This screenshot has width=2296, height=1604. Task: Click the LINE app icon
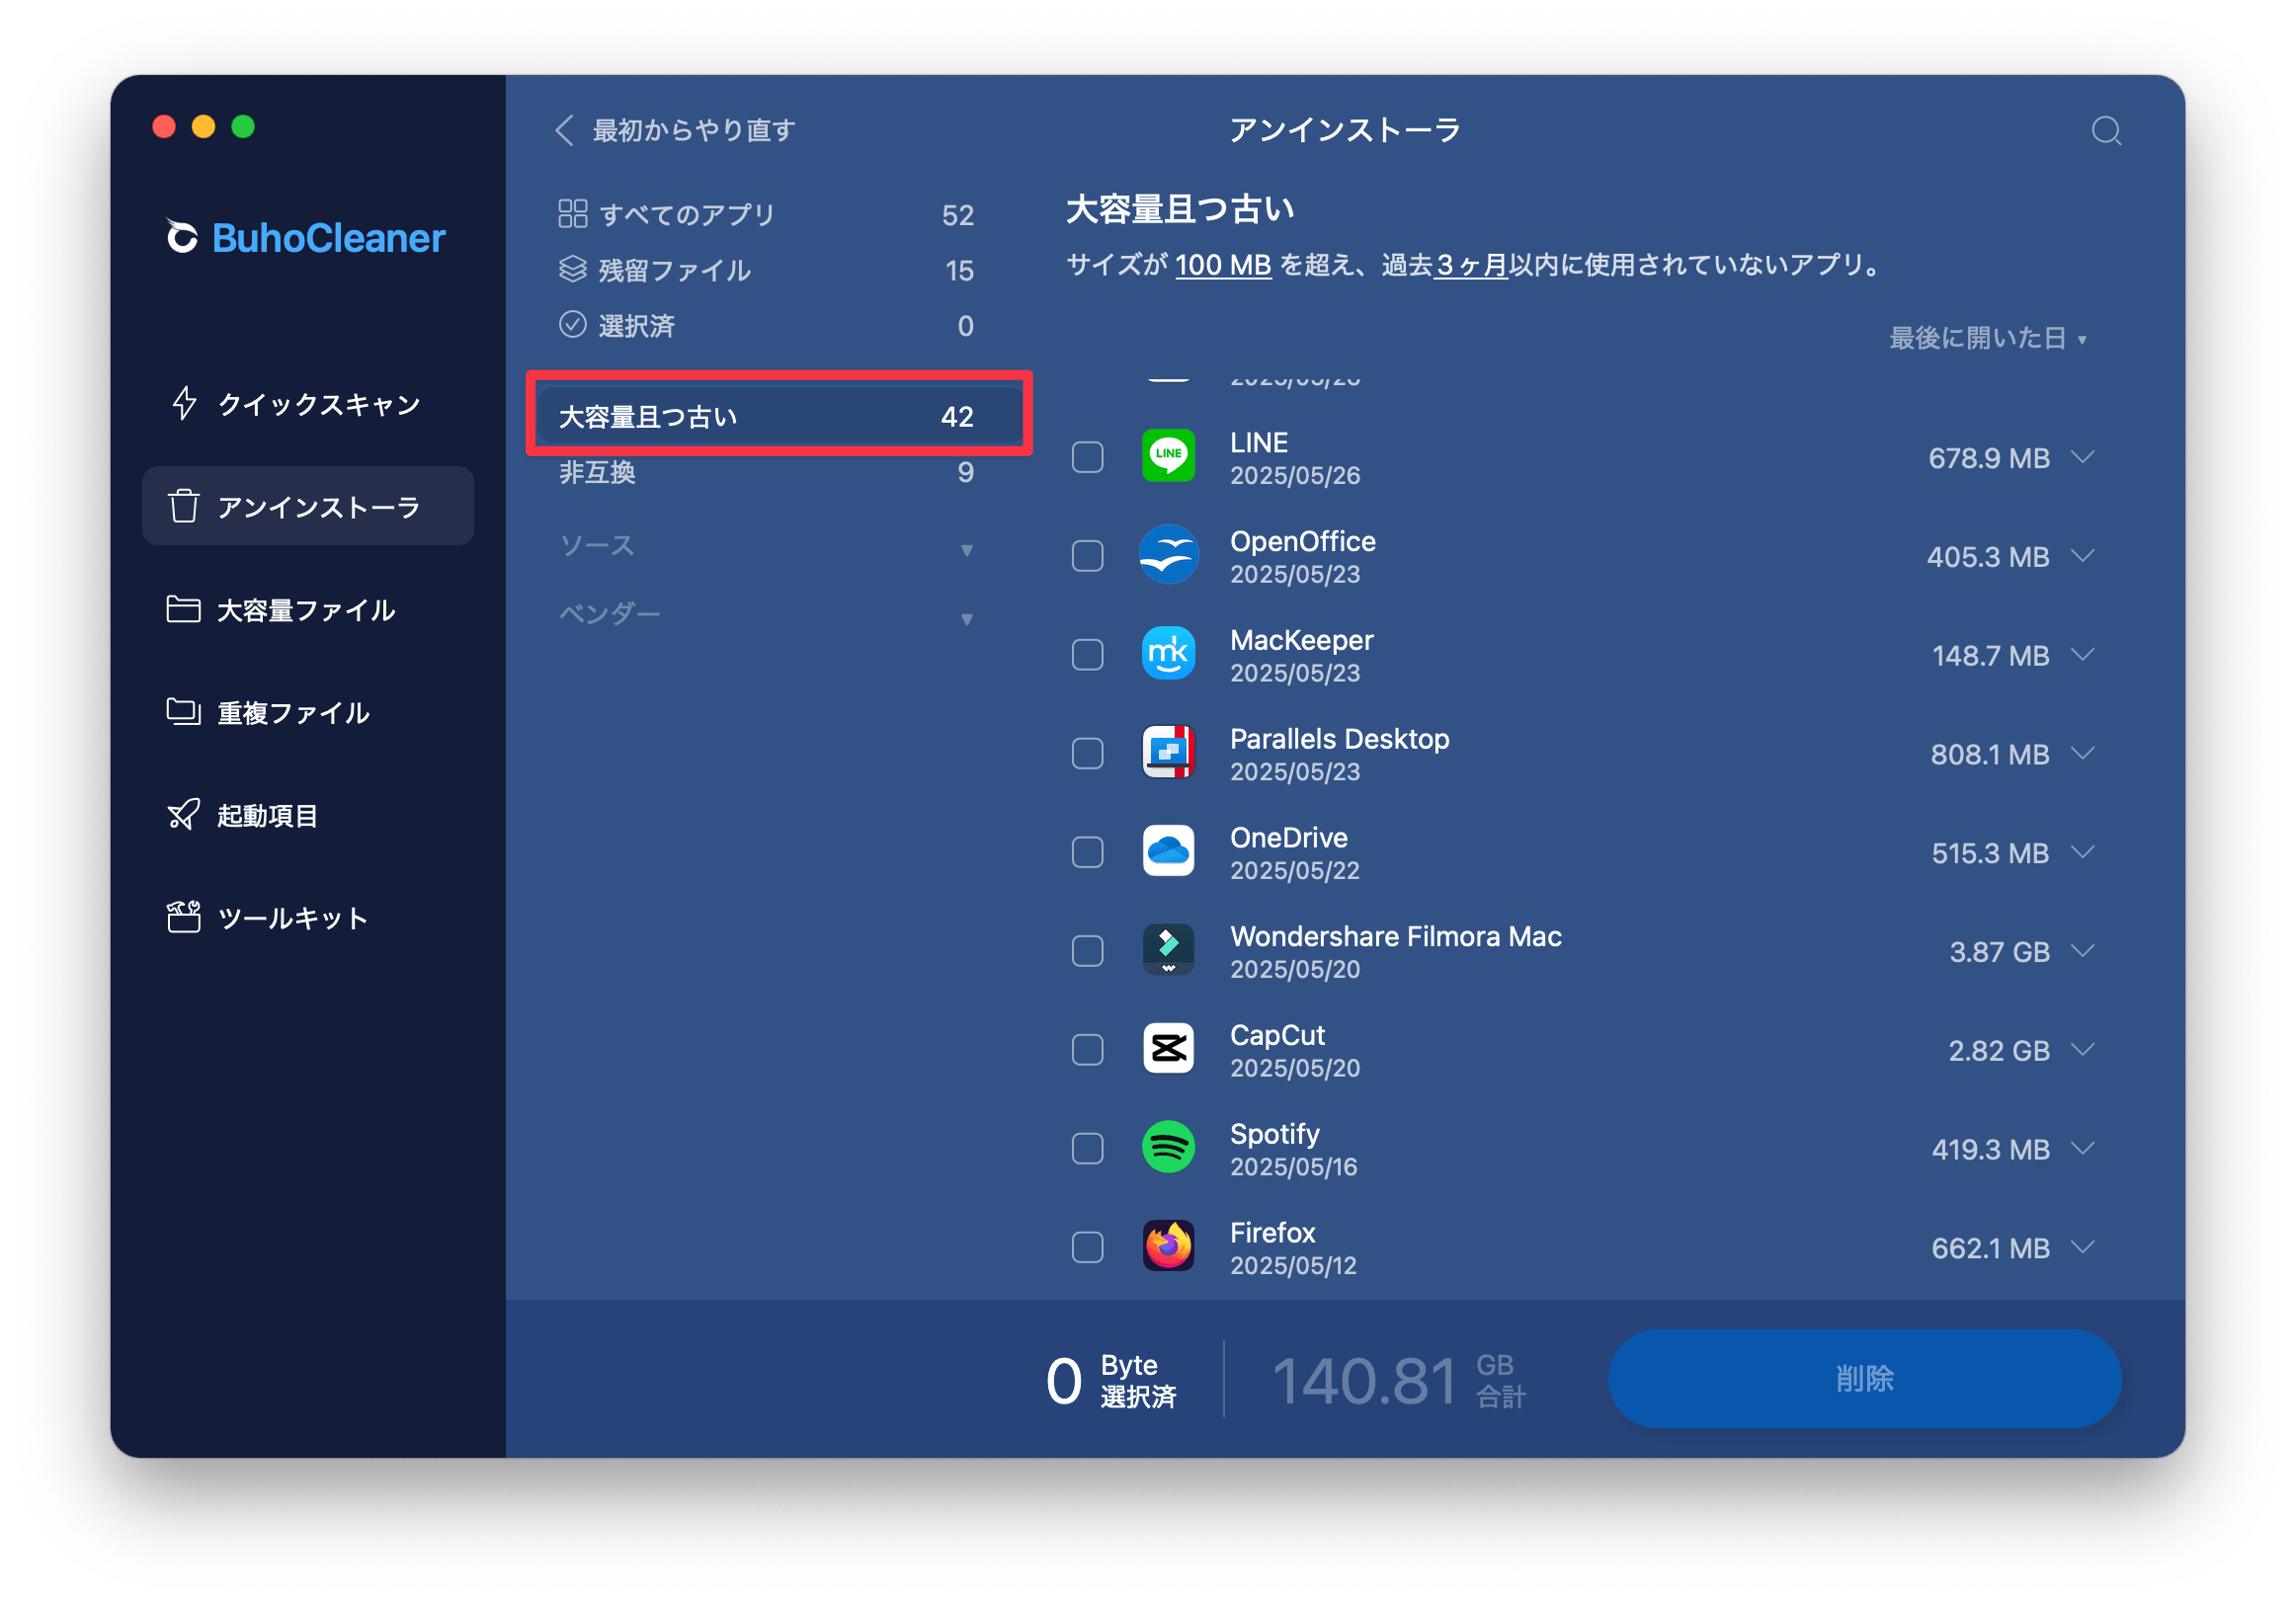[x=1168, y=456]
